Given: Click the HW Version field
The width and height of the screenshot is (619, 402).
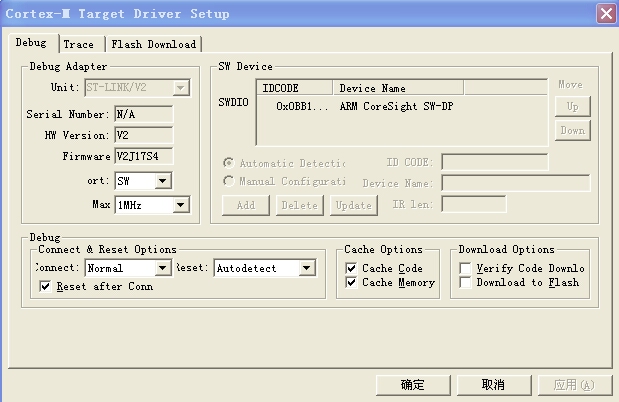Looking at the screenshot, I should (143, 135).
